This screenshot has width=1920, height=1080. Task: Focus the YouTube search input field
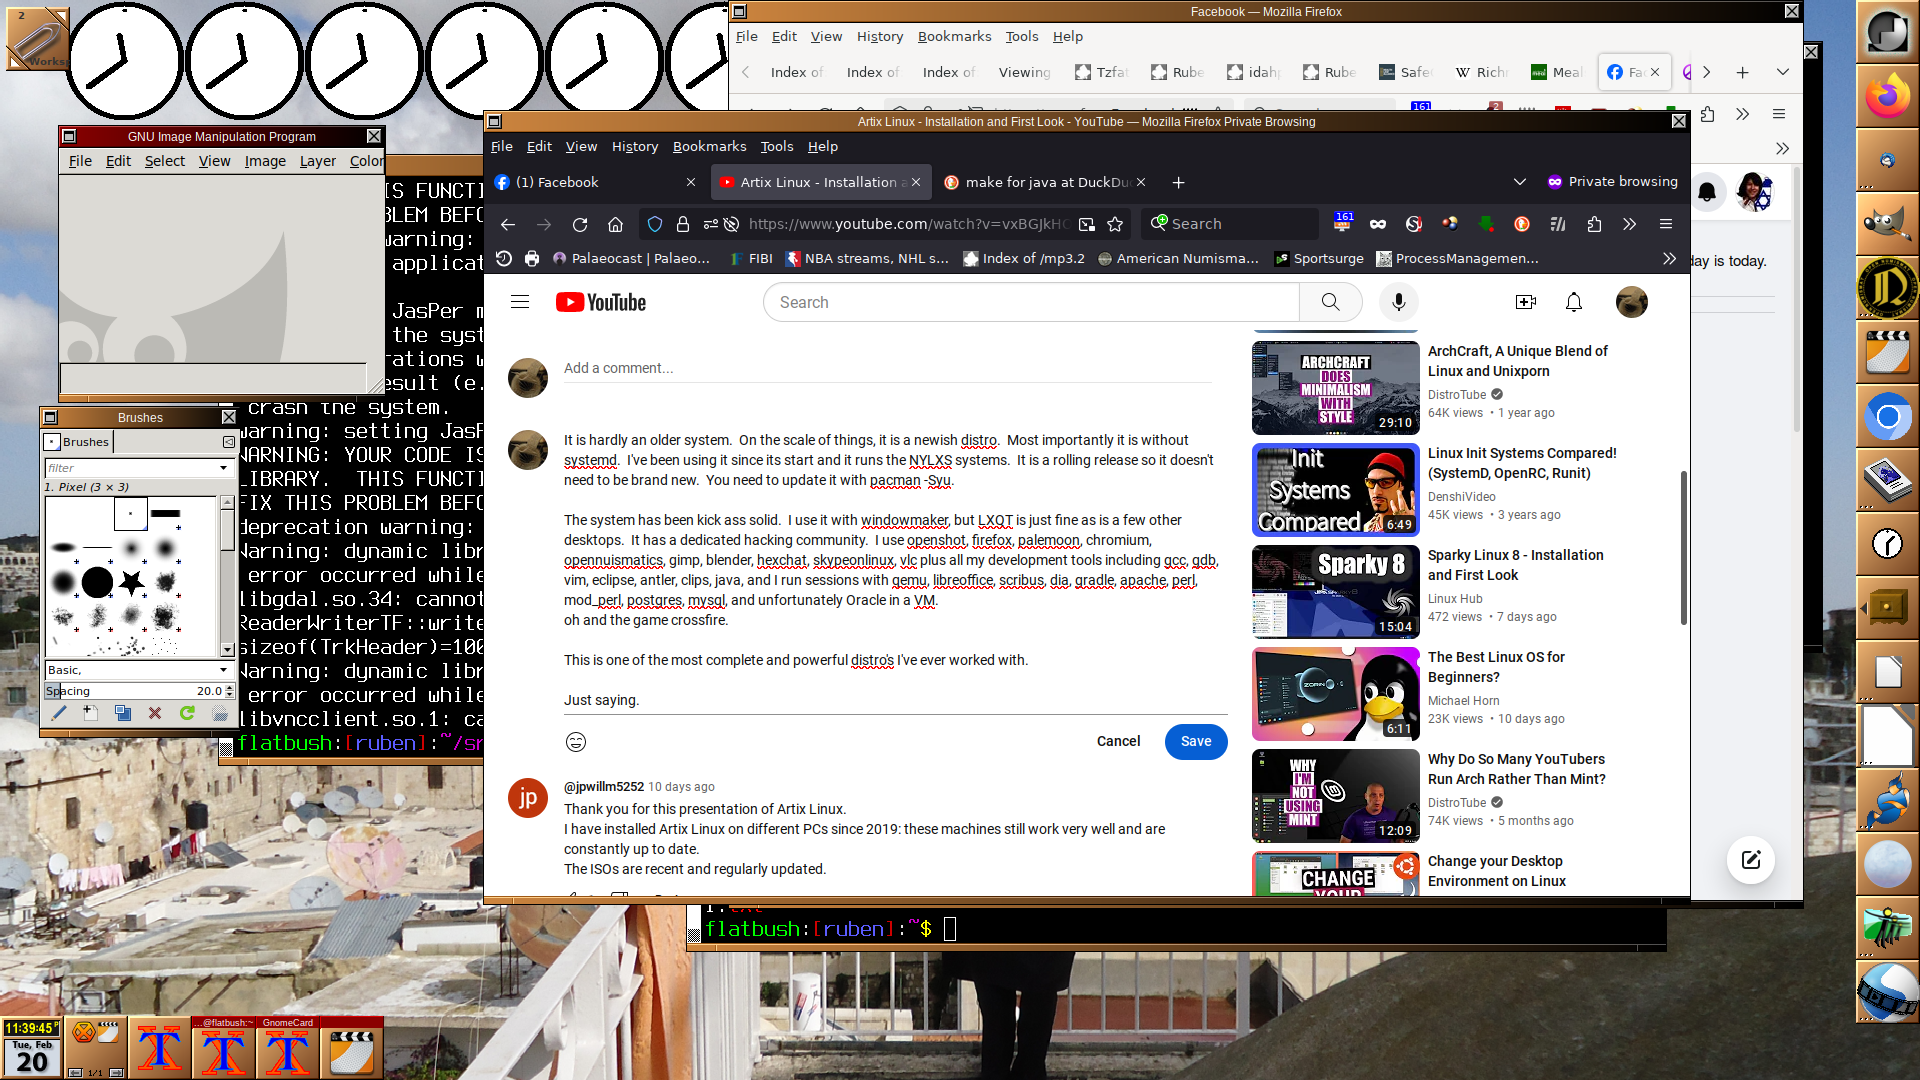pyautogui.click(x=1031, y=302)
